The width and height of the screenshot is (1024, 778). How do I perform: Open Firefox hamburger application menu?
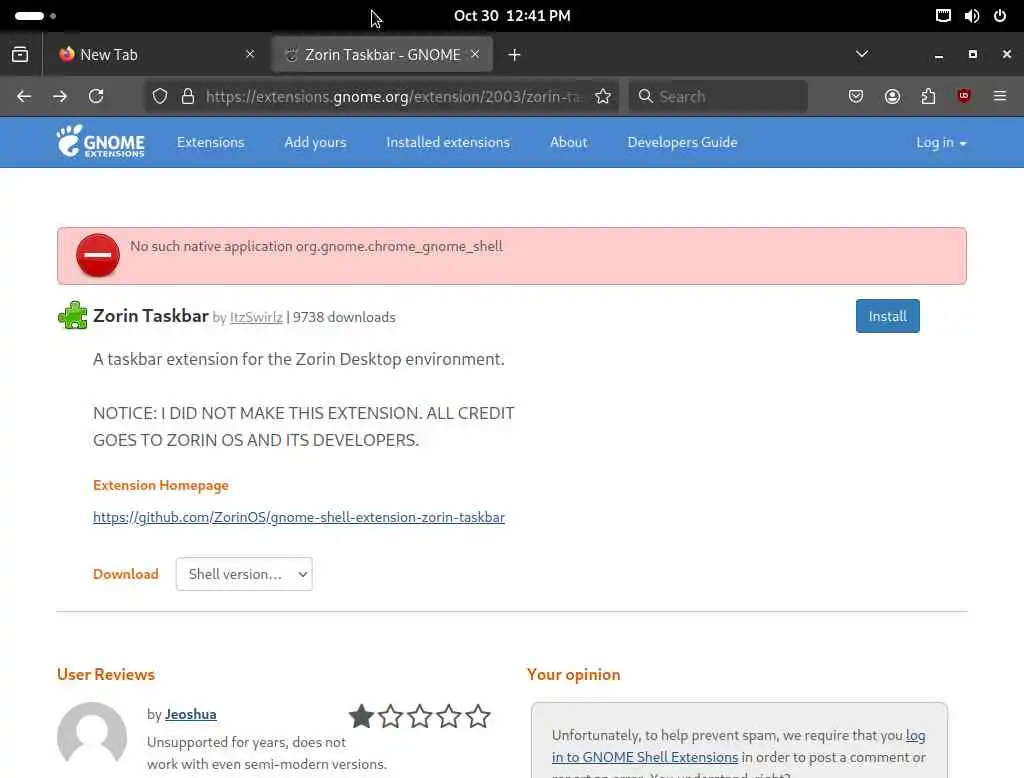point(1000,97)
